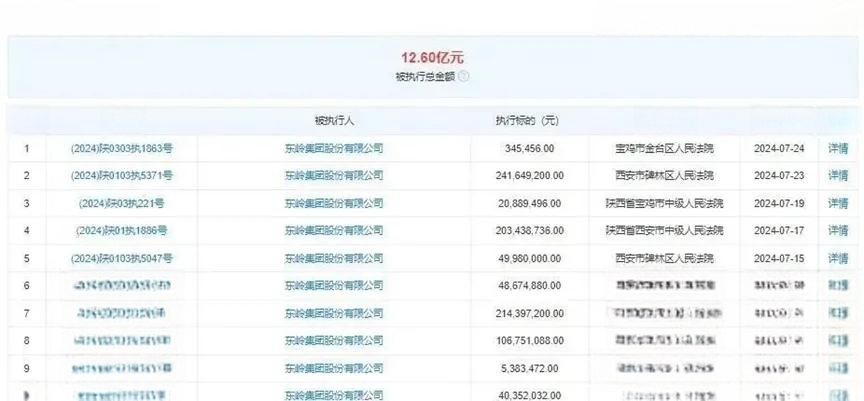The height and width of the screenshot is (401, 864).
Task: Select date 2024-07-19
Action: (779, 203)
